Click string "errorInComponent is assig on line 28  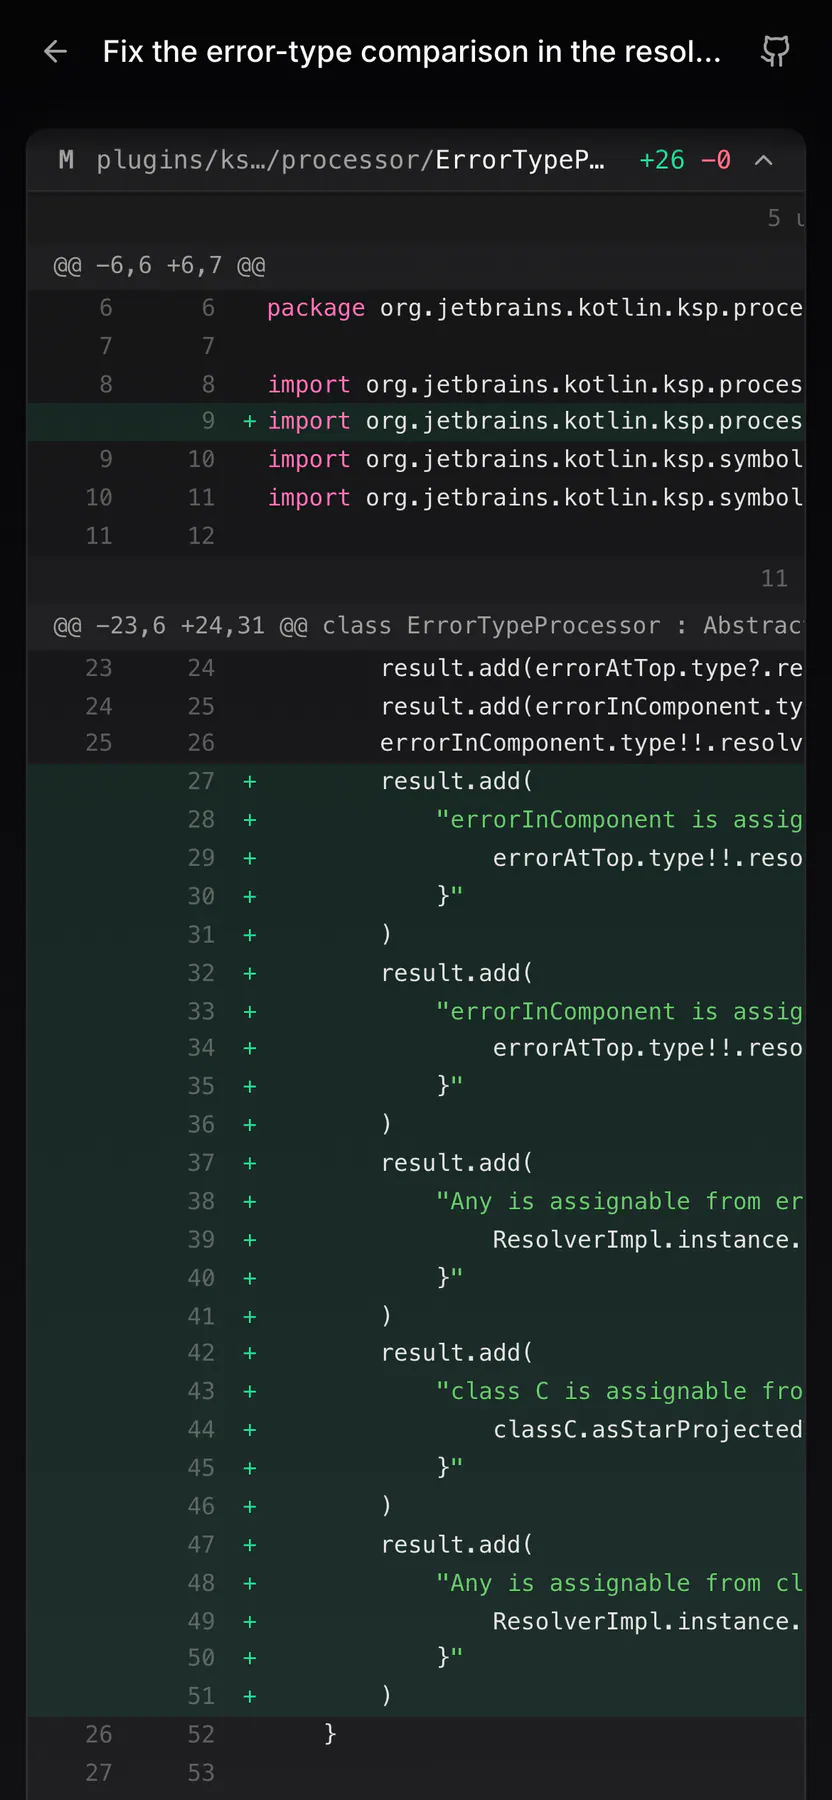619,820
